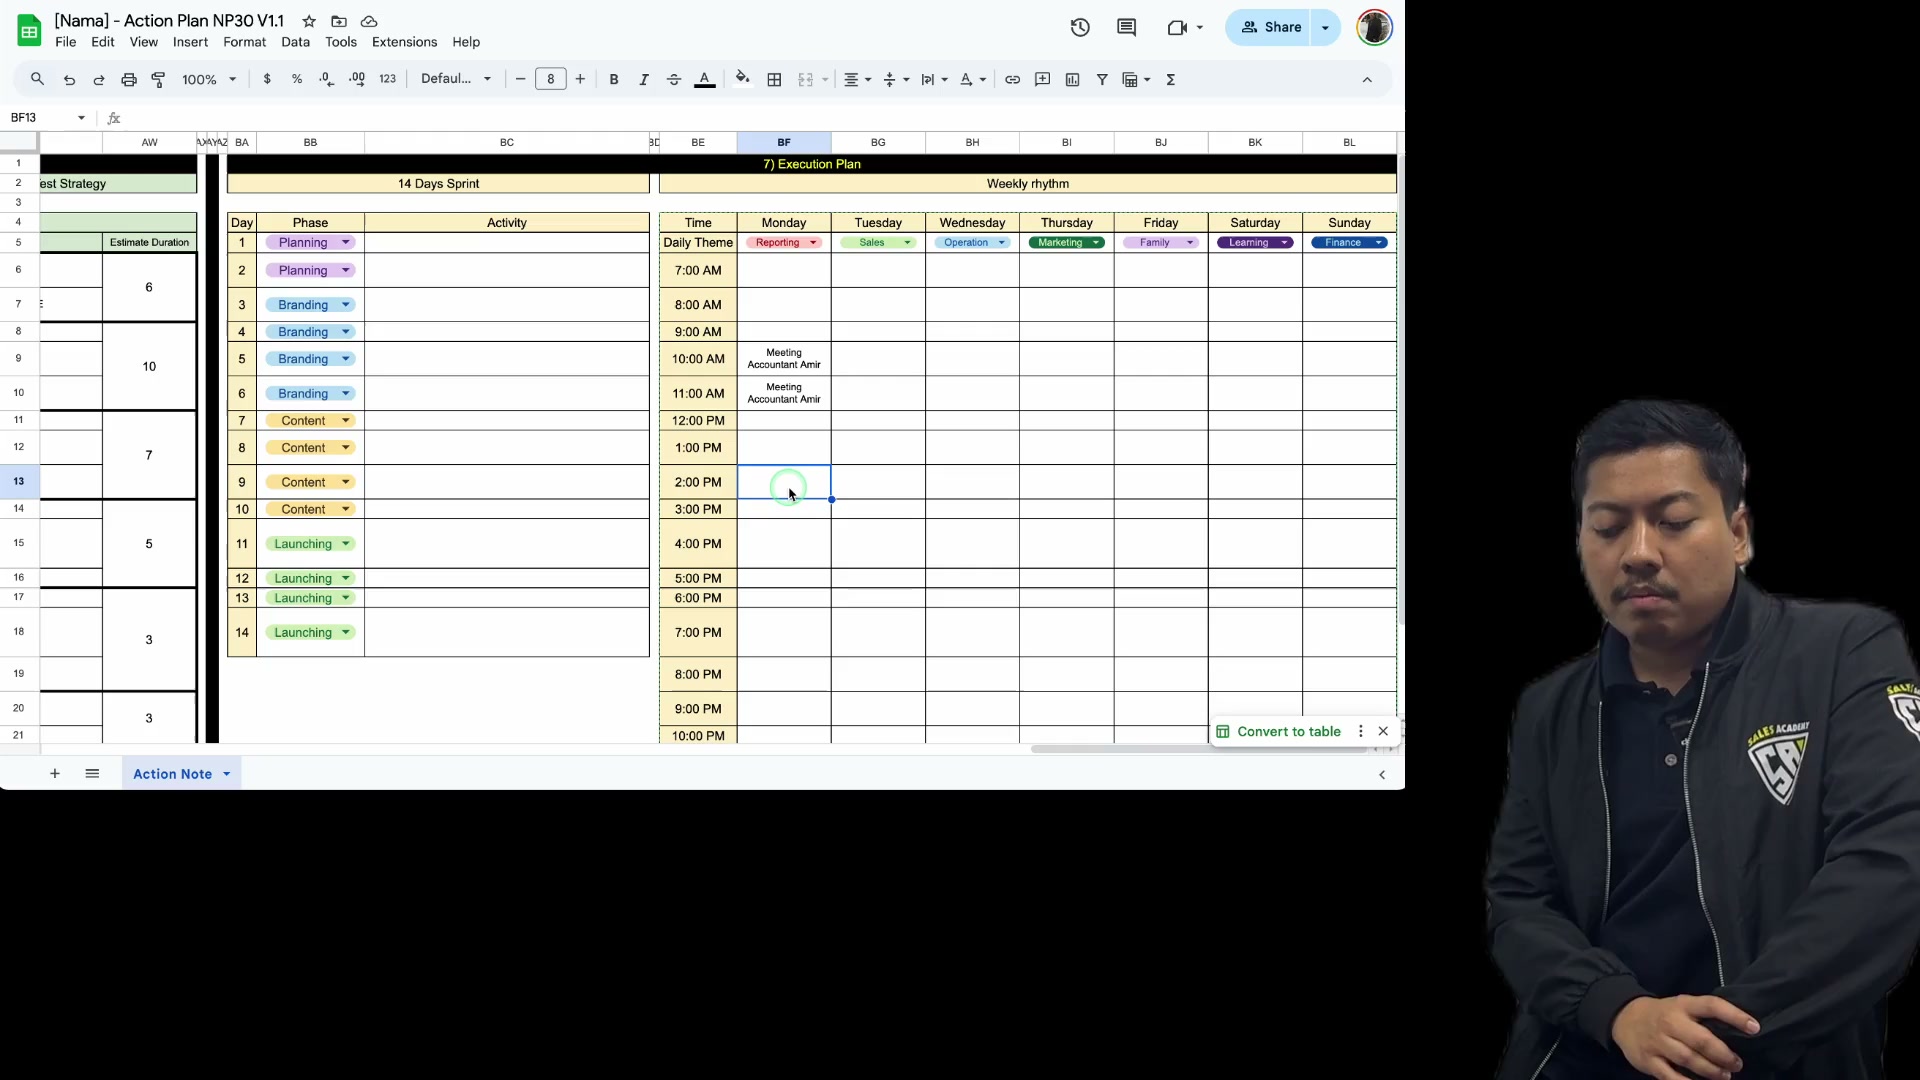Open the font family dropdown
1920x1080 pixels.
click(x=456, y=79)
